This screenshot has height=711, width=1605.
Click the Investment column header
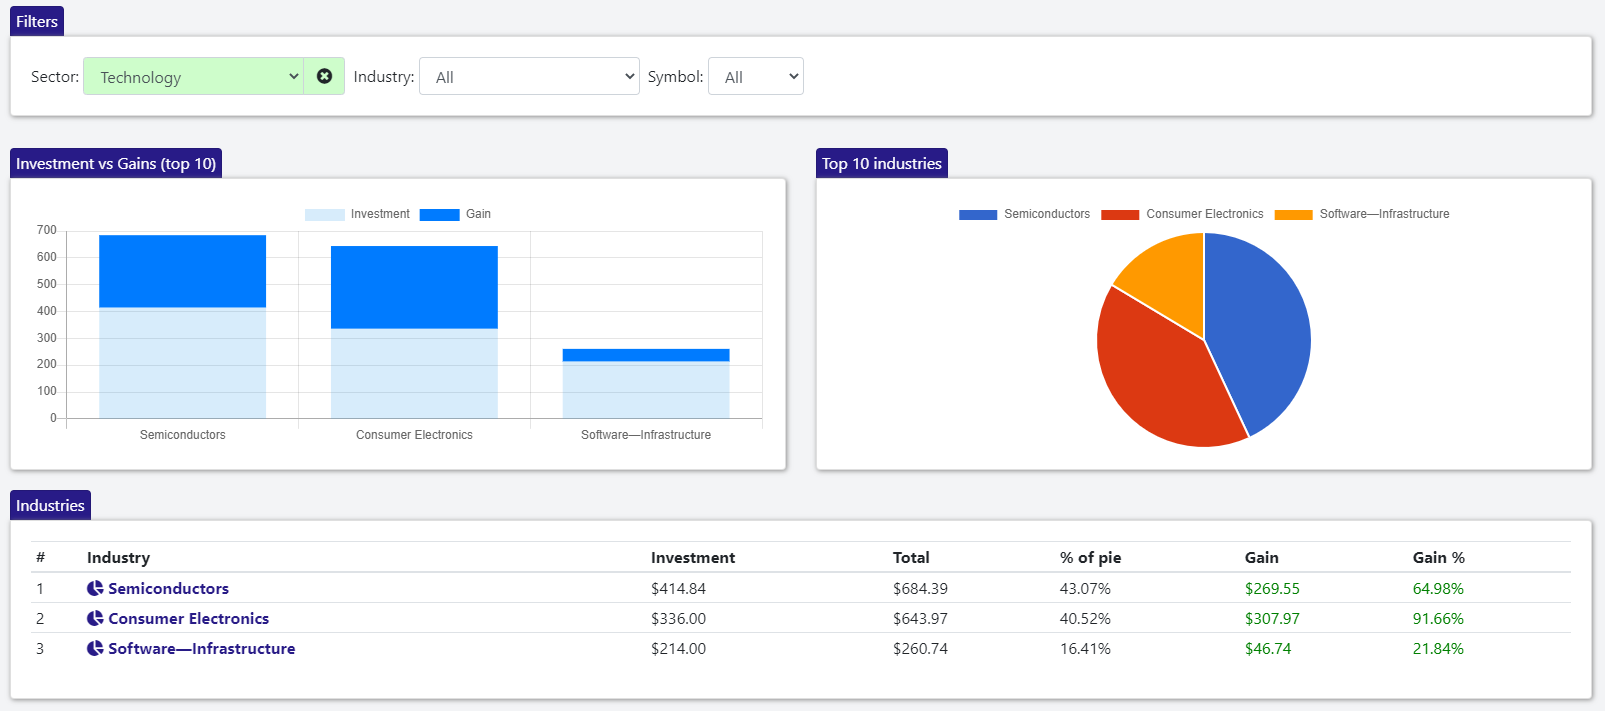click(693, 557)
